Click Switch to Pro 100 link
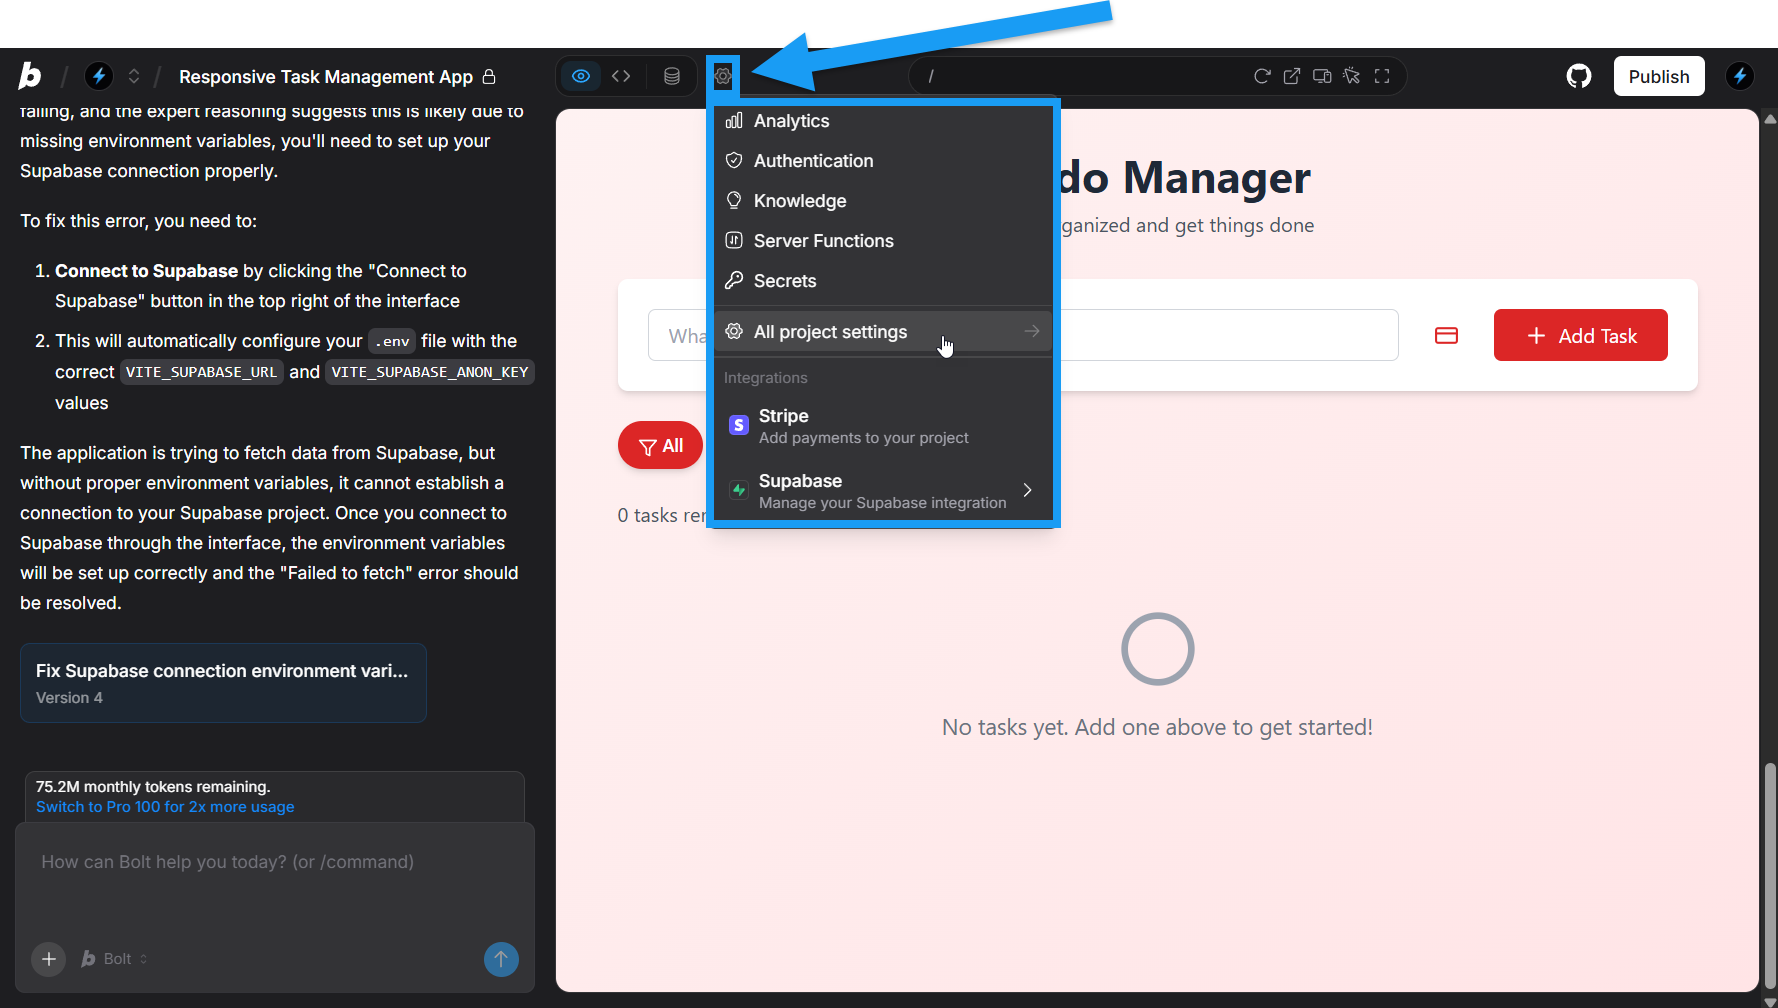Image resolution: width=1778 pixels, height=1008 pixels. tap(165, 807)
